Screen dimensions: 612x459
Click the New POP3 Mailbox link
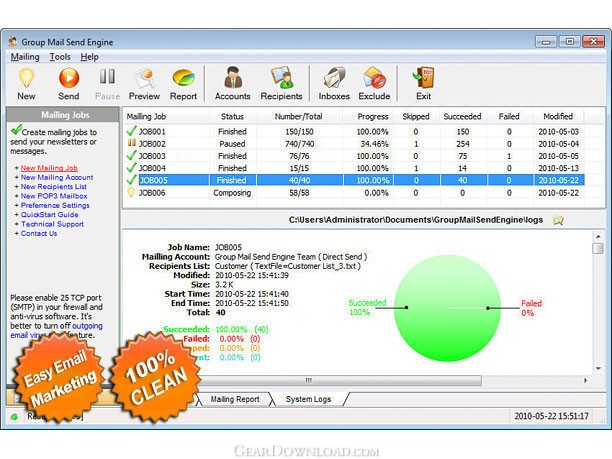54,196
